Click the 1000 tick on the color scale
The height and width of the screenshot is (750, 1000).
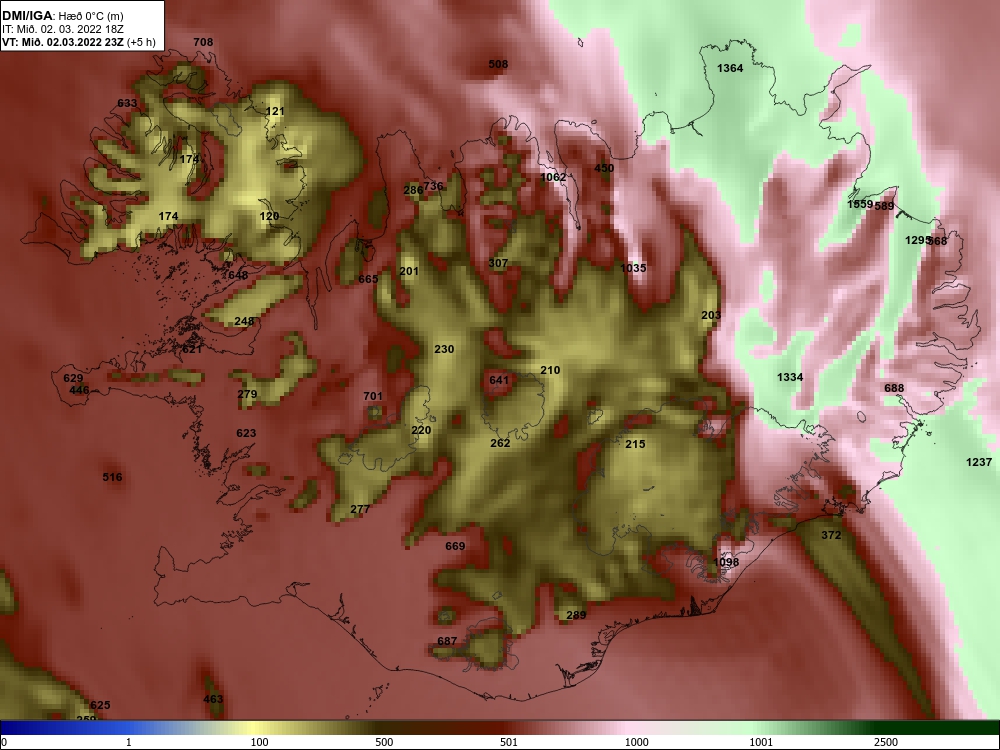coord(637,742)
